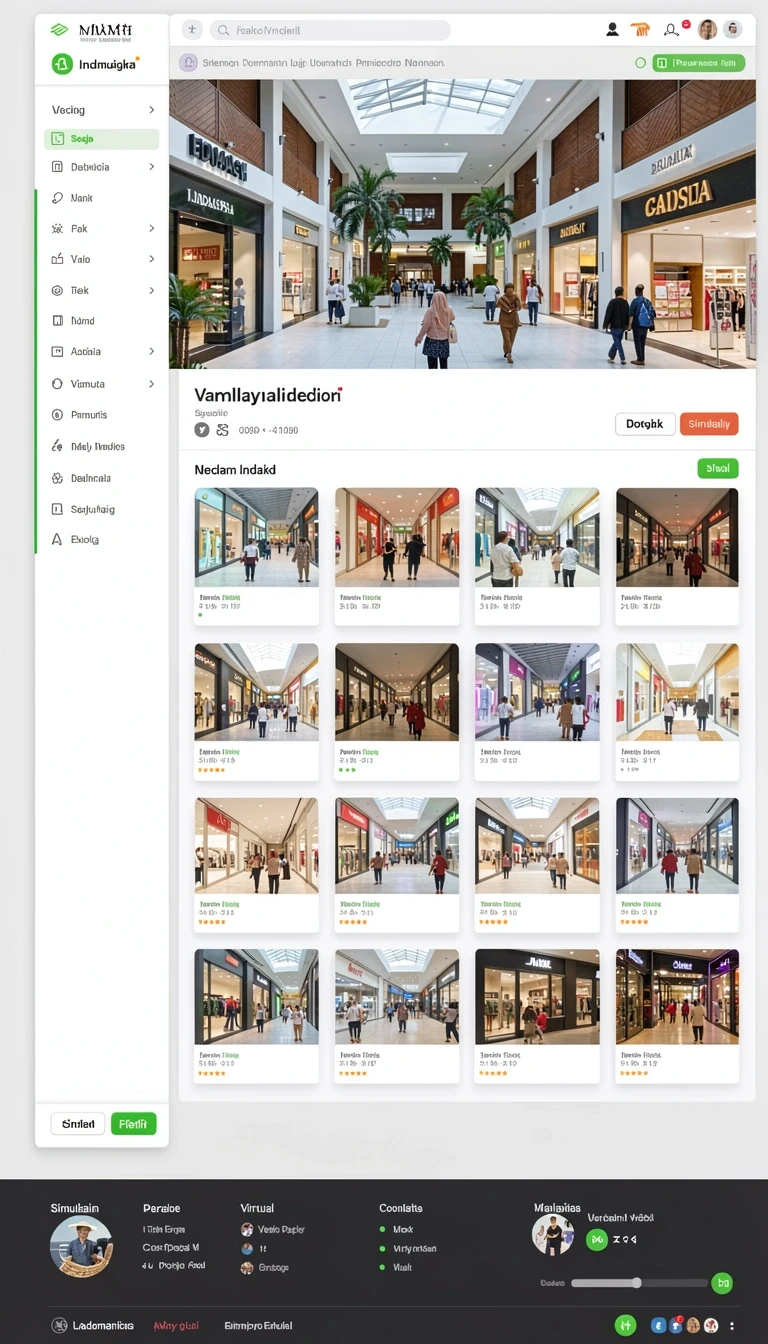Image resolution: width=768 pixels, height=1344 pixels.
Task: Adjust the footer slider handle
Action: tap(636, 1283)
